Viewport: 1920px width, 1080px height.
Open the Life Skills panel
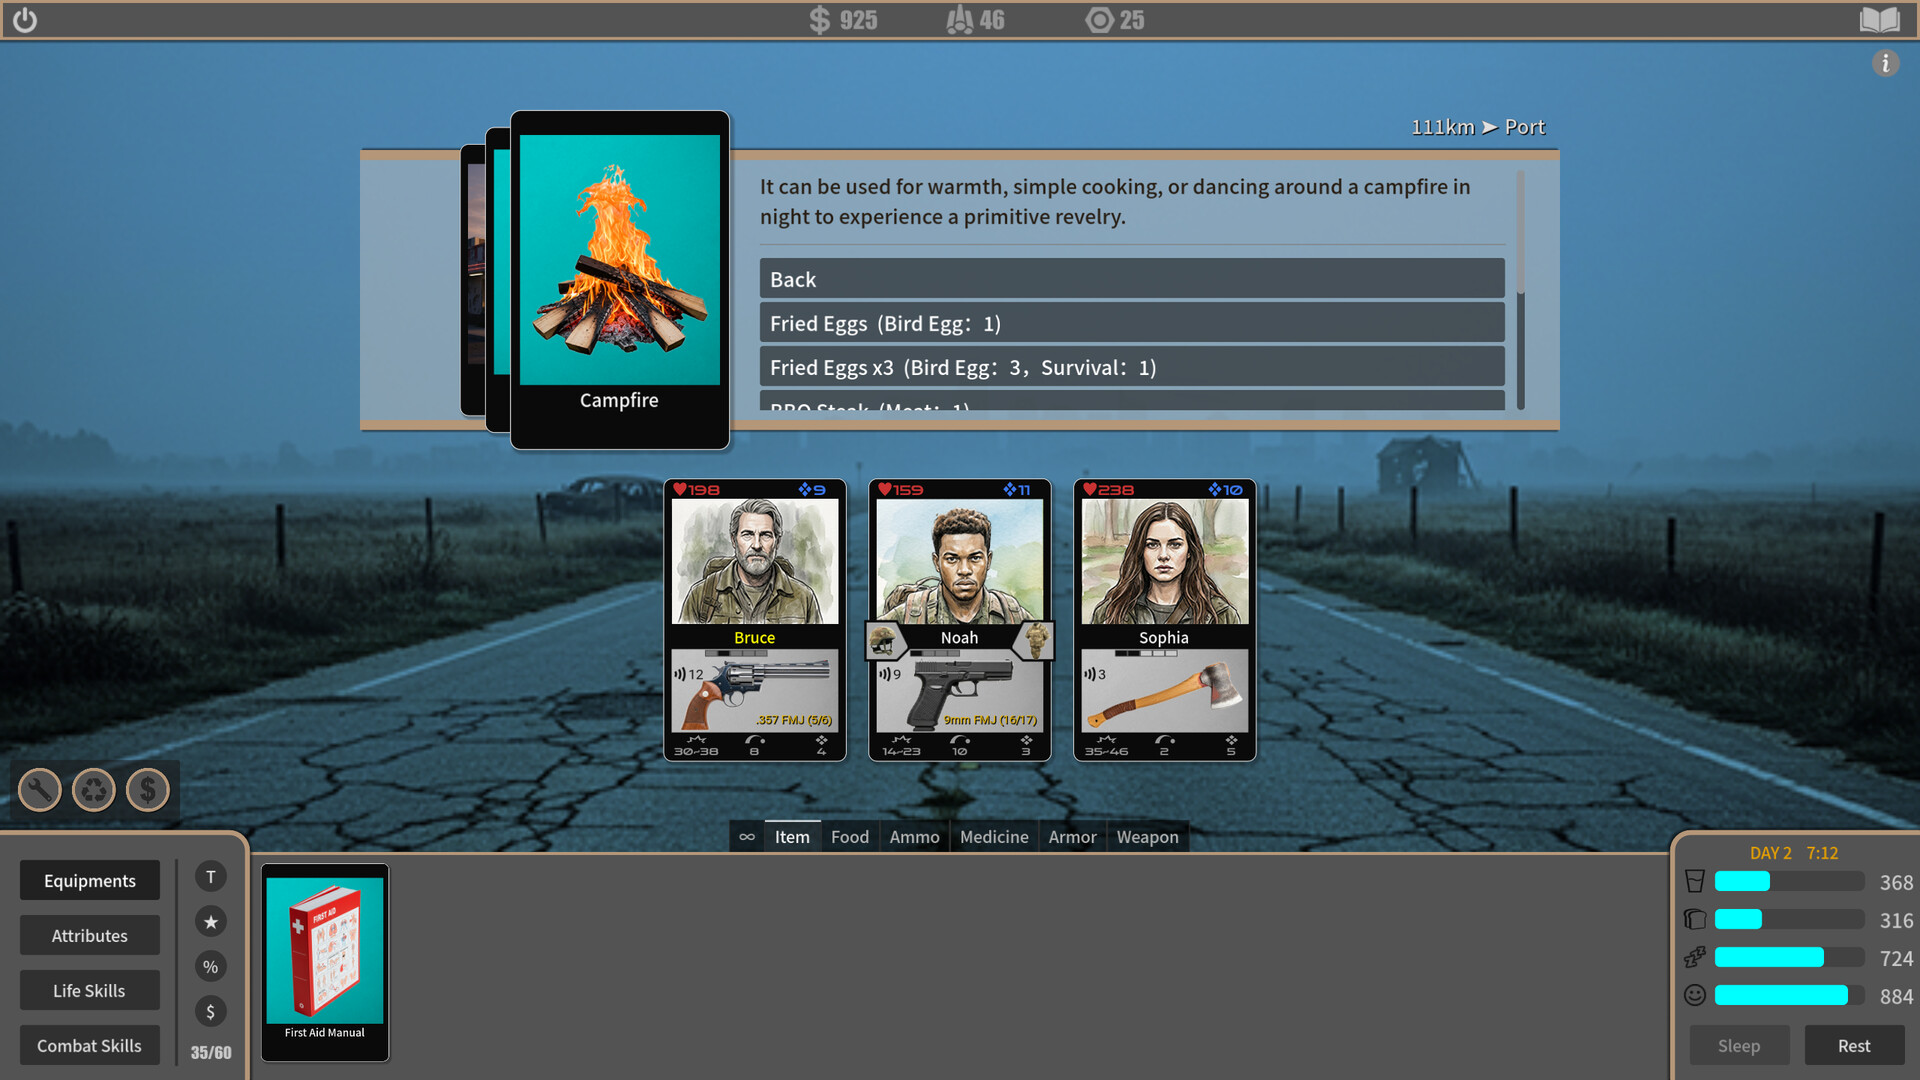click(89, 990)
